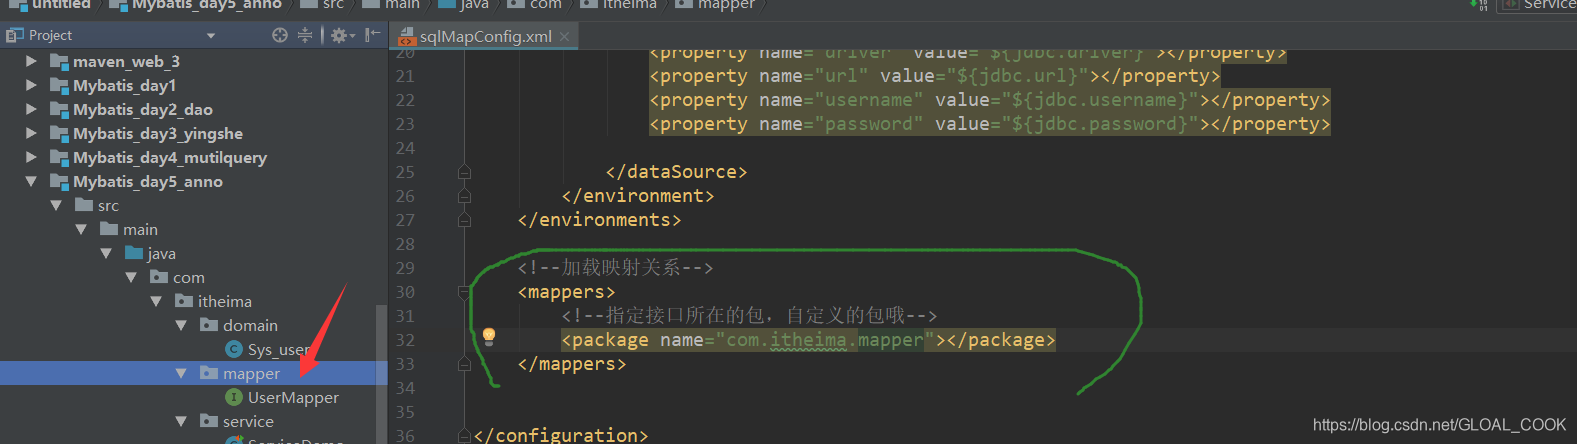Click the lightbulb intention icon at line 32

(x=489, y=336)
